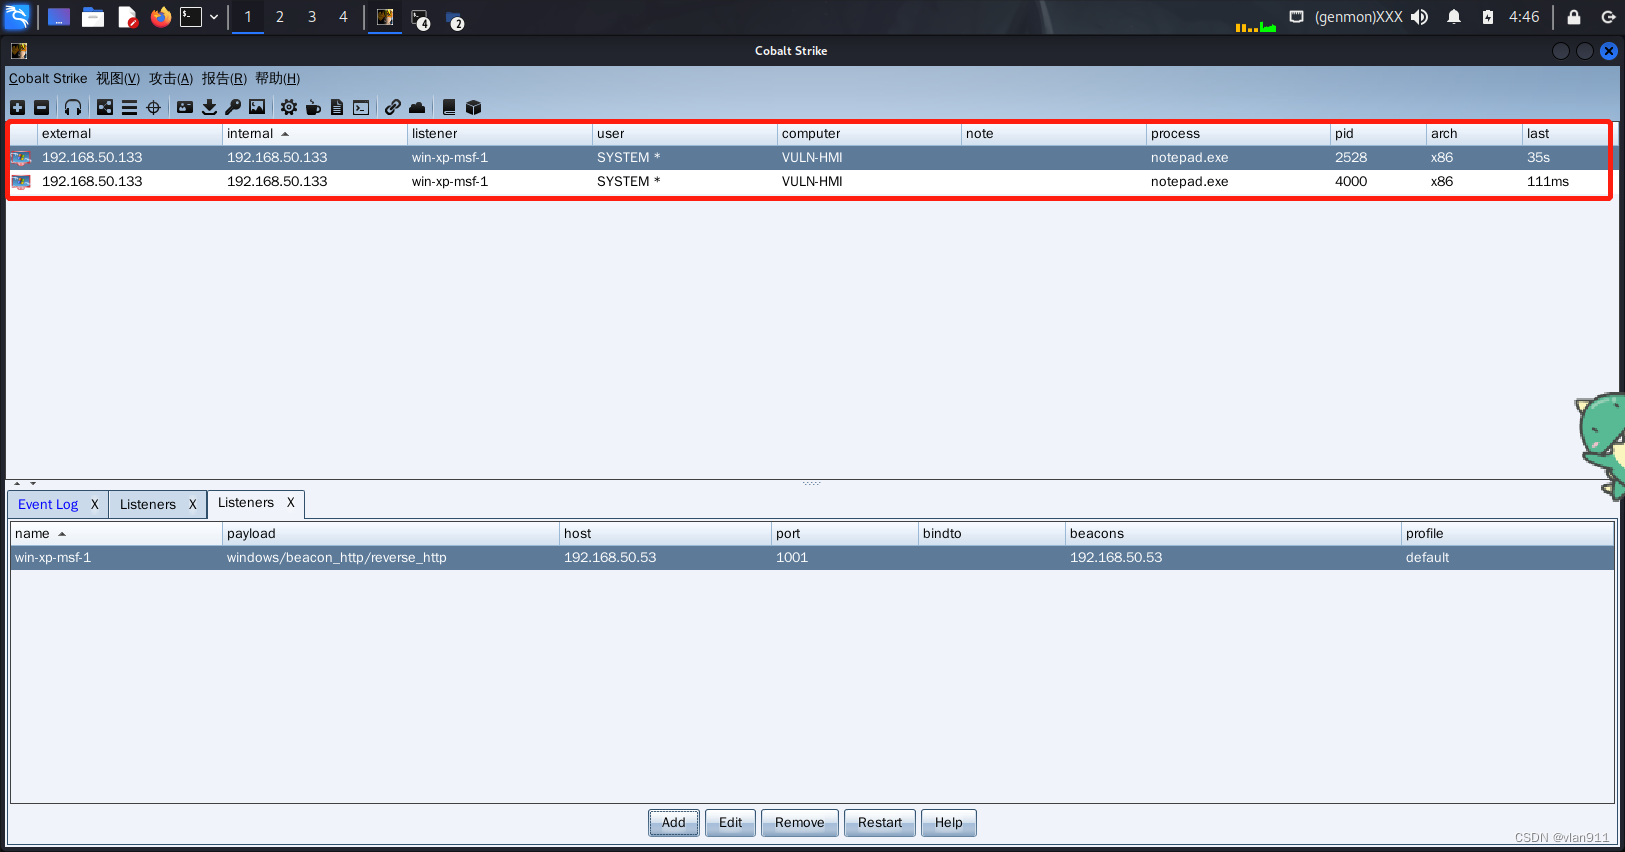
Task: Launch Firefox from the top panel
Action: (161, 17)
